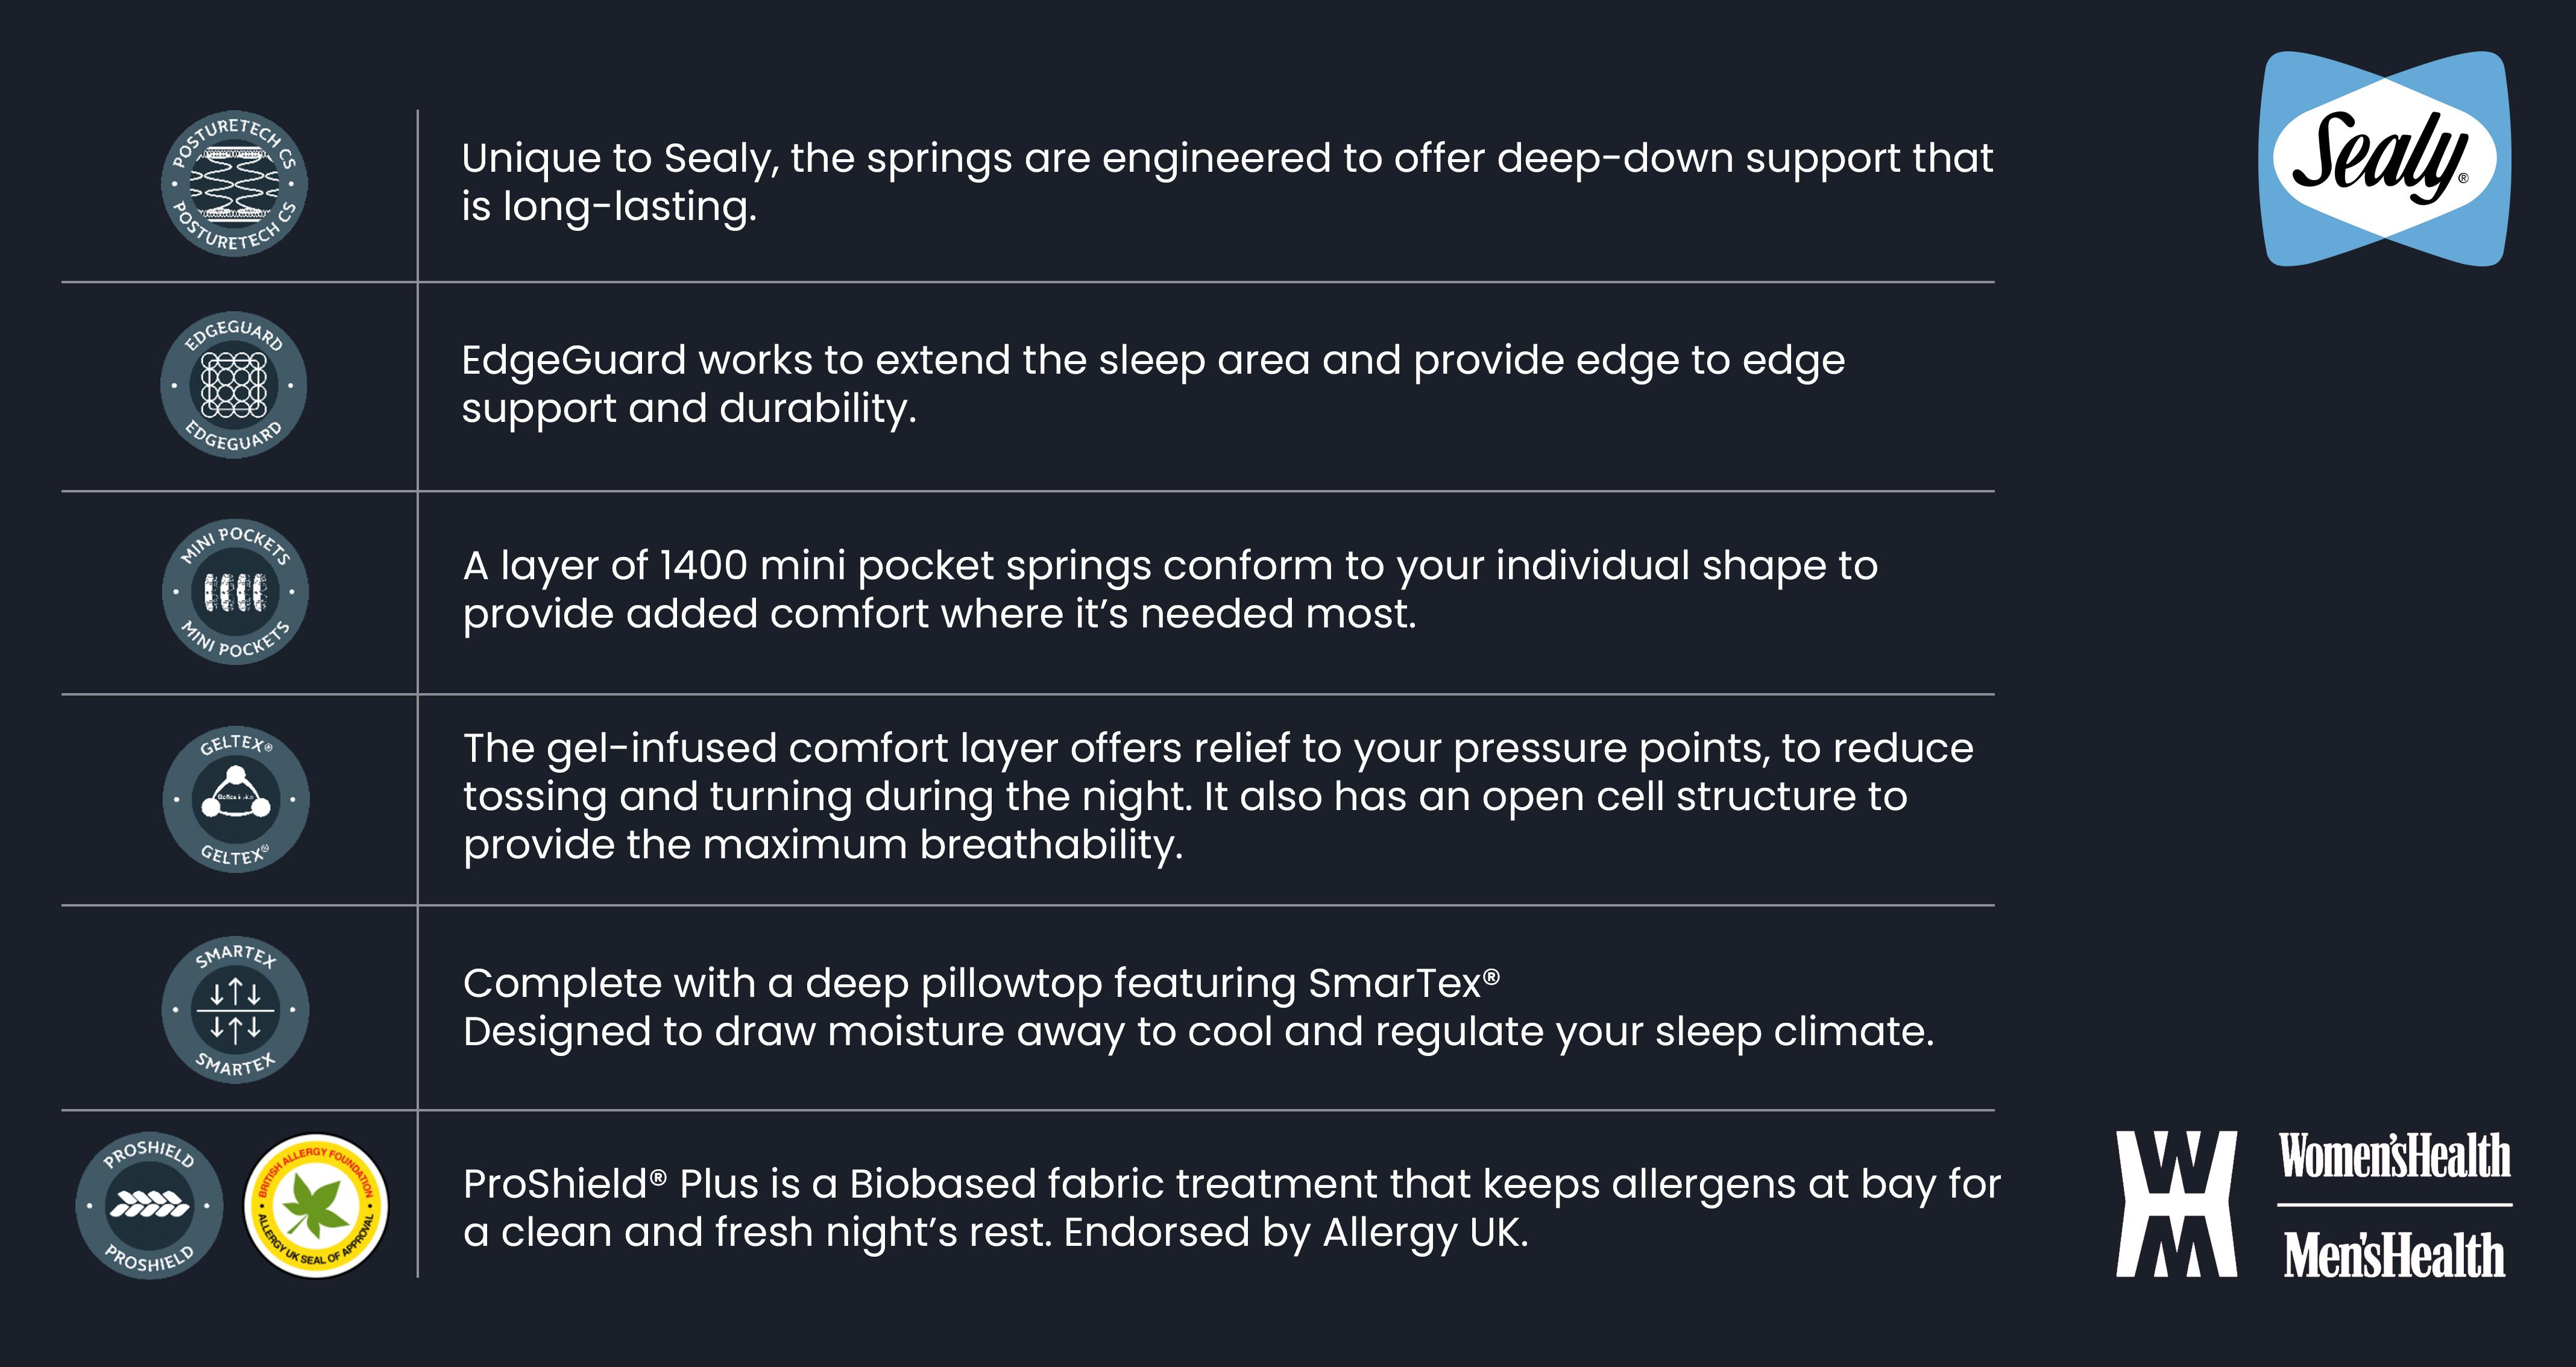2576x1367 pixels.
Task: Click the SmarTex arrows badge
Action: (x=235, y=1010)
